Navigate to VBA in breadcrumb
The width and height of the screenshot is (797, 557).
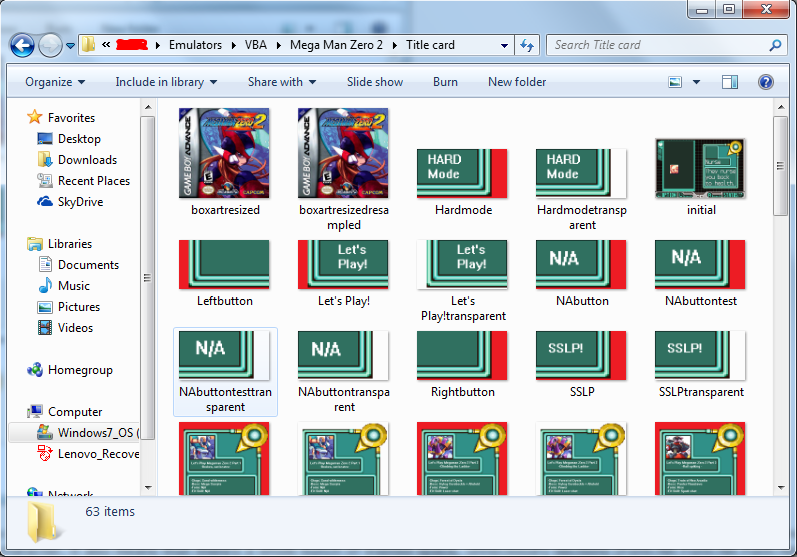[256, 45]
